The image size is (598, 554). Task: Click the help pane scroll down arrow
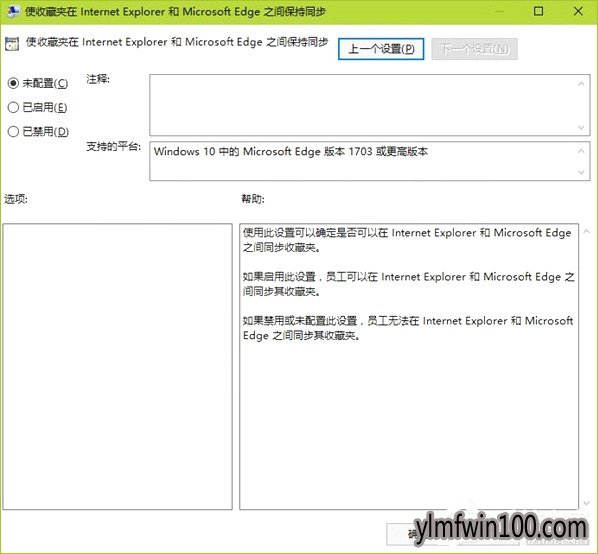click(x=587, y=503)
